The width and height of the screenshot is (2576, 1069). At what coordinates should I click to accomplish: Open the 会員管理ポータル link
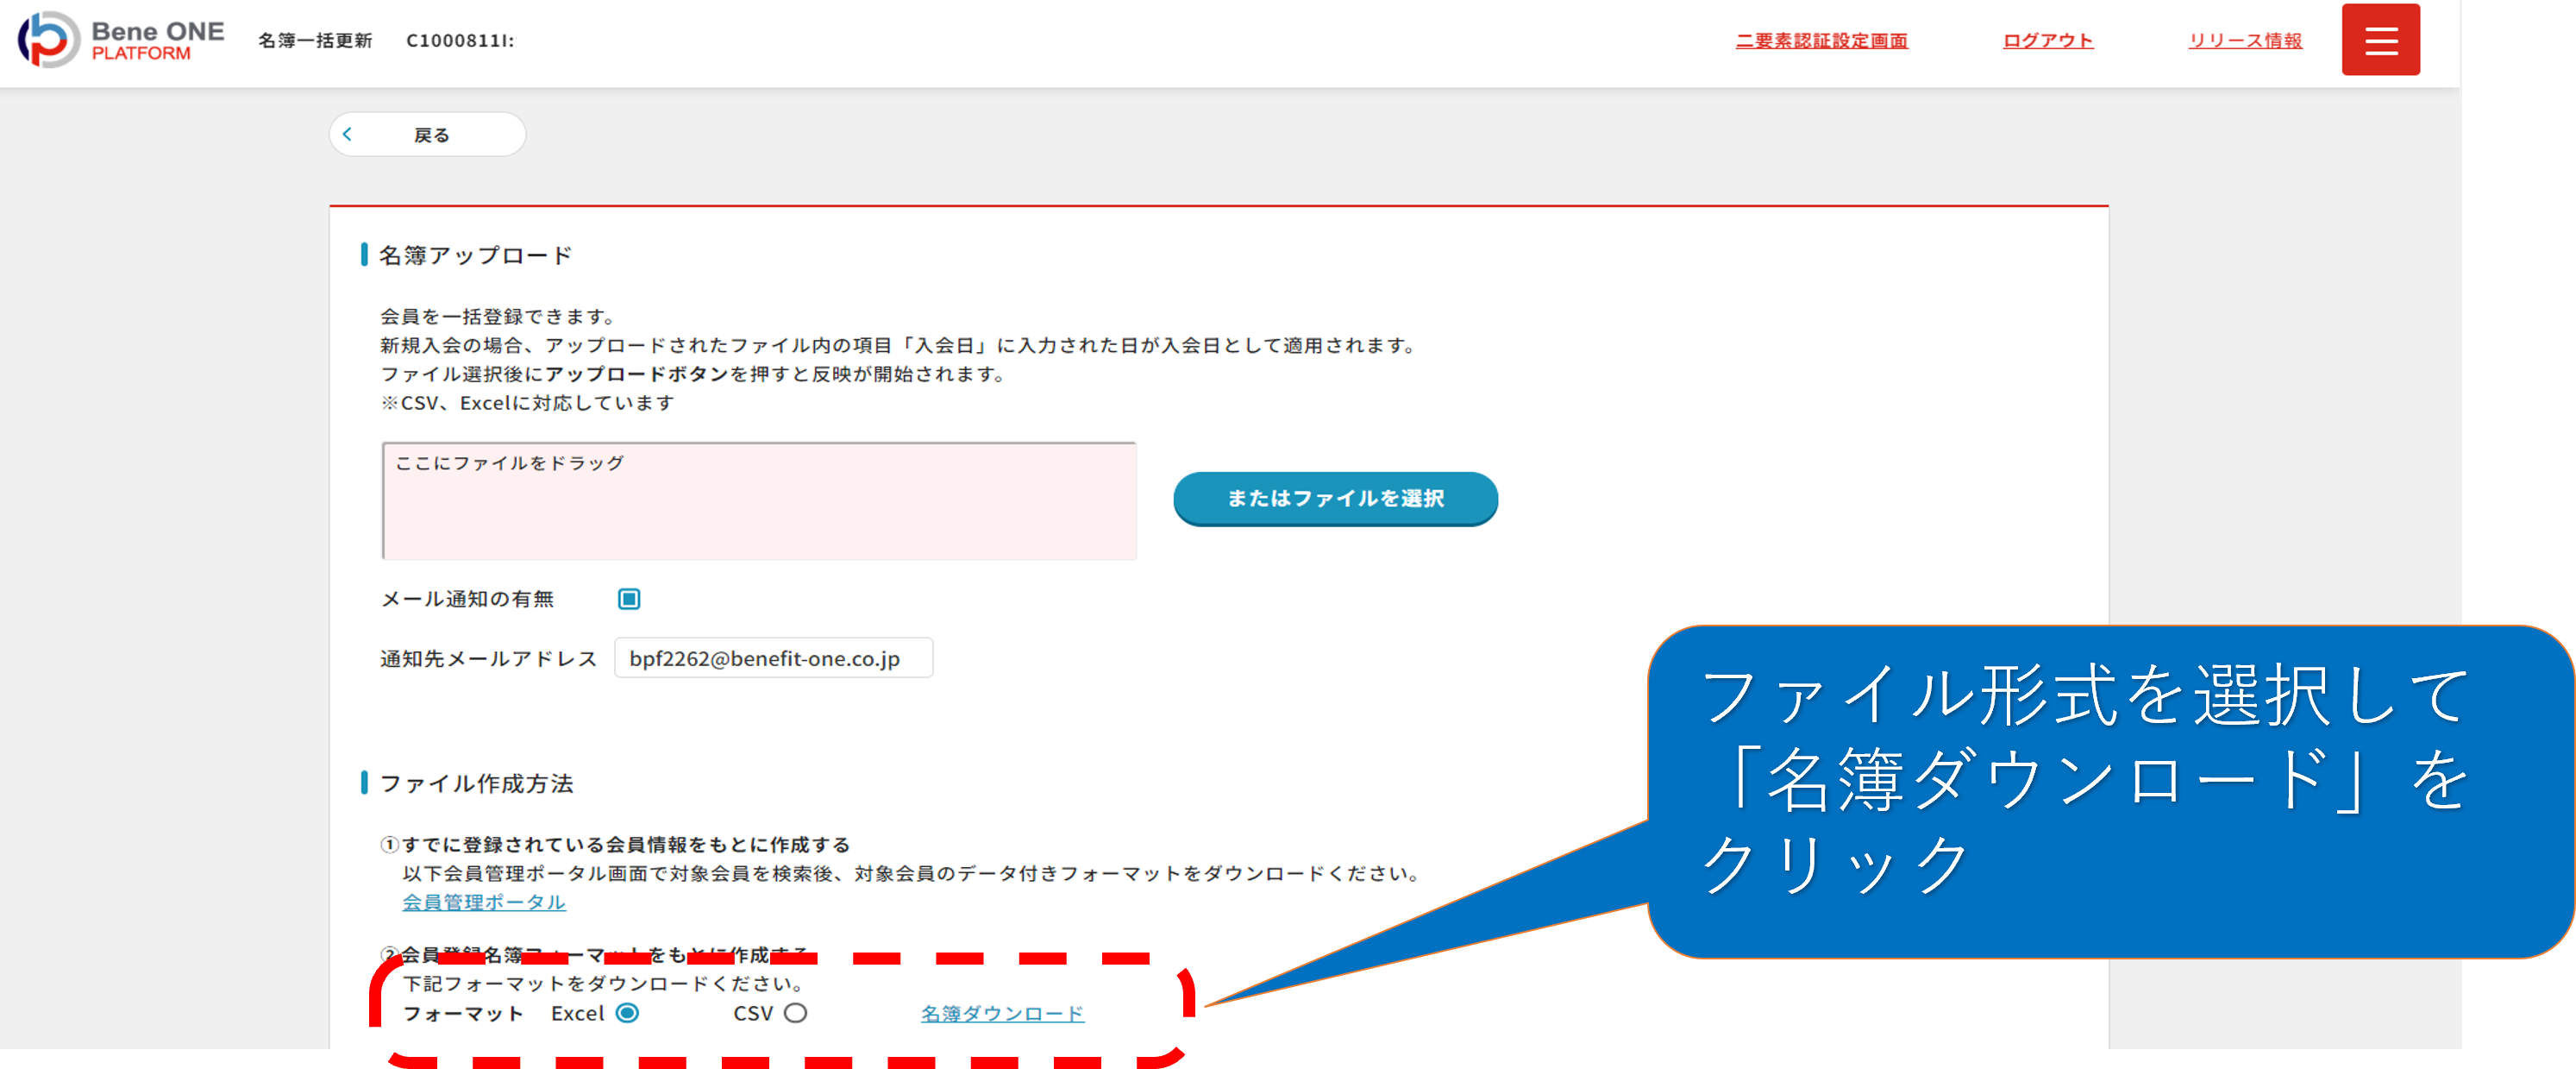coord(484,902)
